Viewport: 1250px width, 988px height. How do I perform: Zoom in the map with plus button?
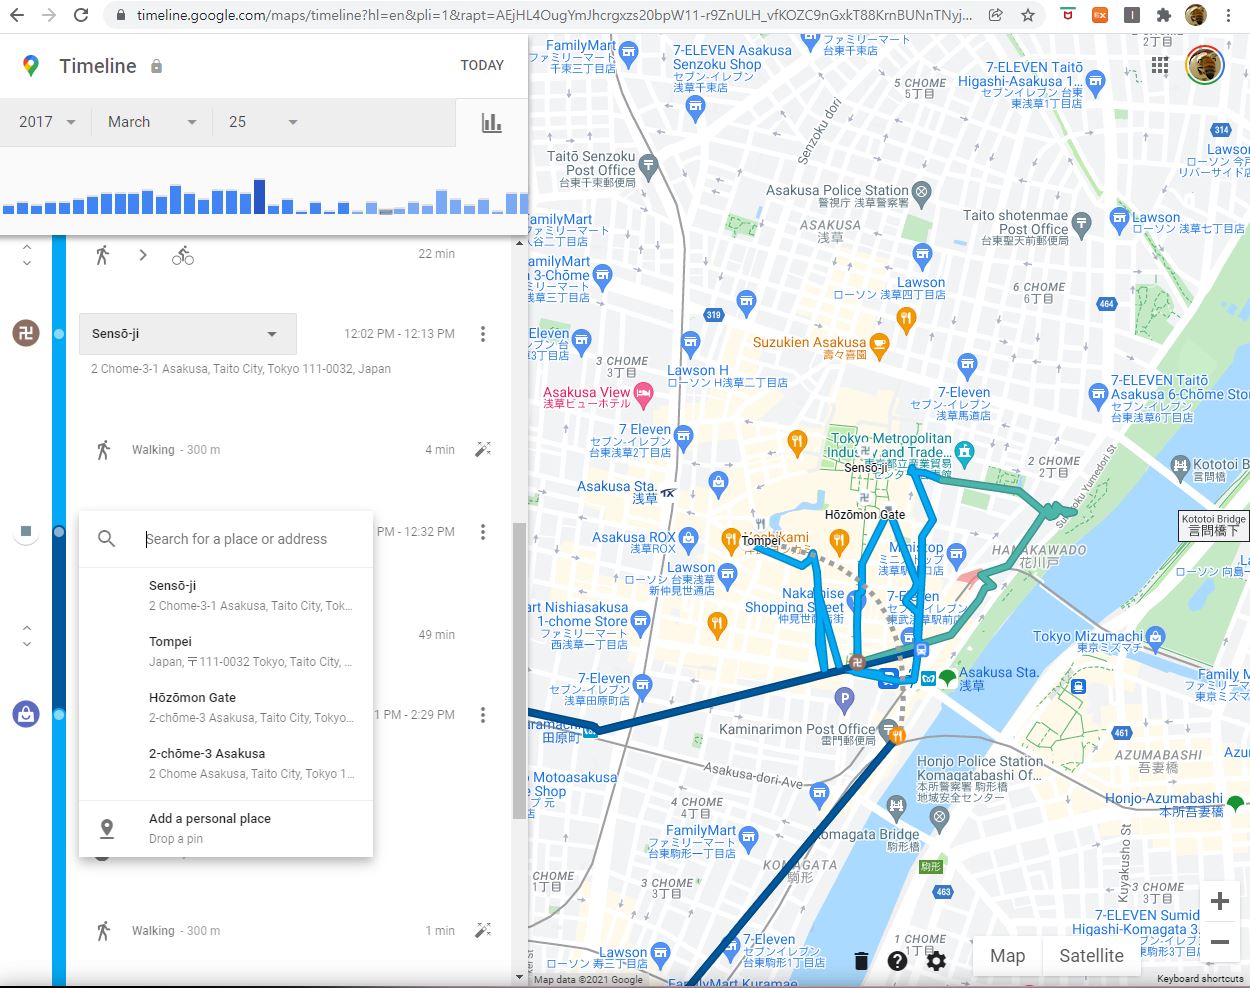1220,901
